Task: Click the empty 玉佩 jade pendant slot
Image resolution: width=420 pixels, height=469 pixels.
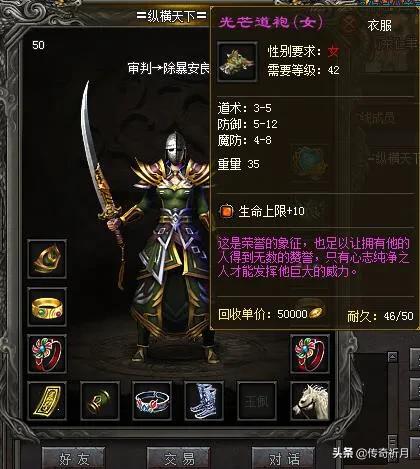Action: point(257,401)
